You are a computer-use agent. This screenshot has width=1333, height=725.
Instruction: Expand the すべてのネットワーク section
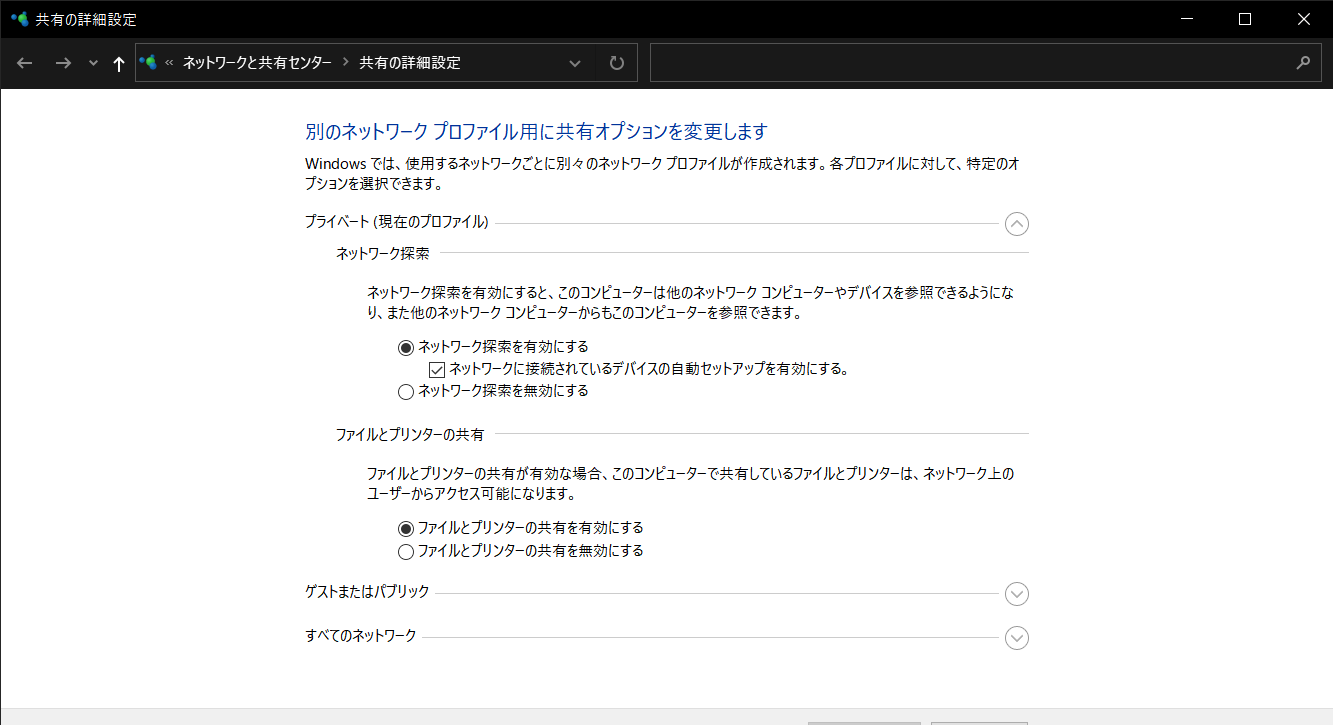click(1017, 638)
